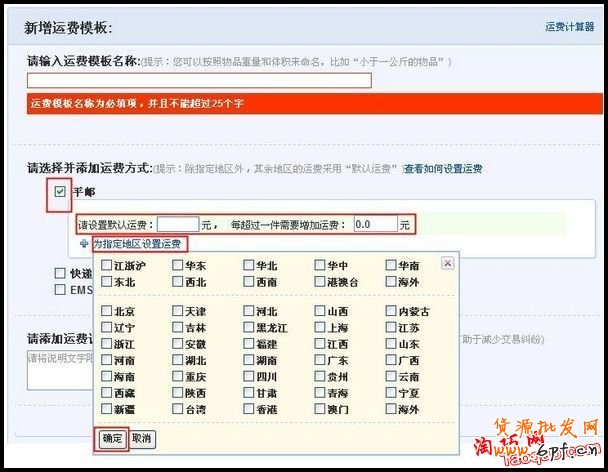Select the 港澳台 region group checkbox

coord(319,282)
